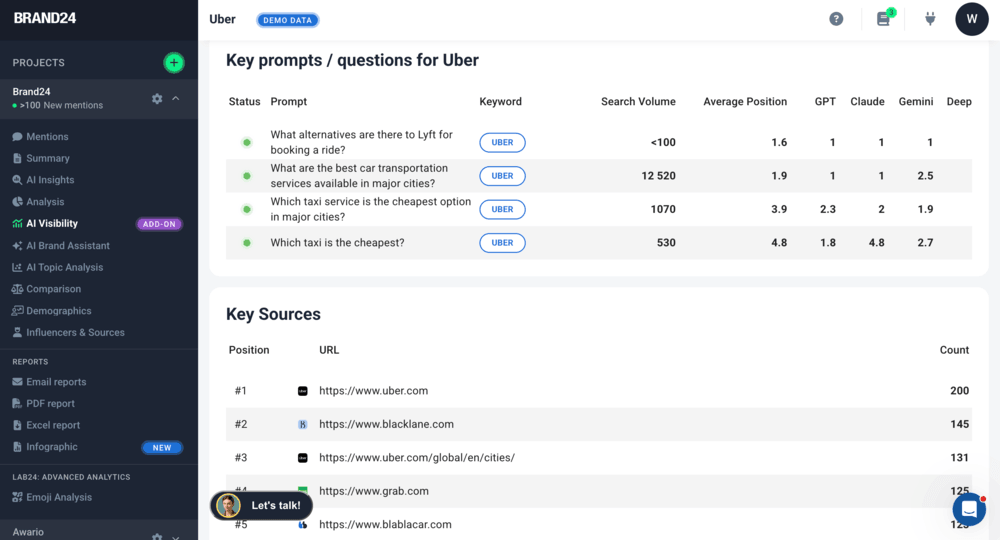Open AI Topic Analysis

click(x=64, y=267)
